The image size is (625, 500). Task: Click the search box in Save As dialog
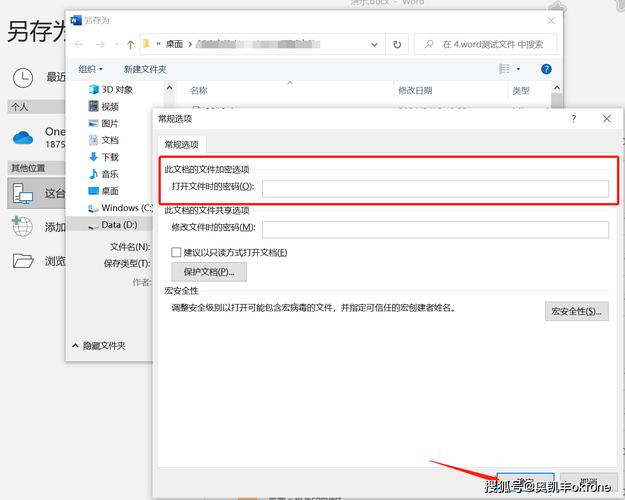point(485,44)
